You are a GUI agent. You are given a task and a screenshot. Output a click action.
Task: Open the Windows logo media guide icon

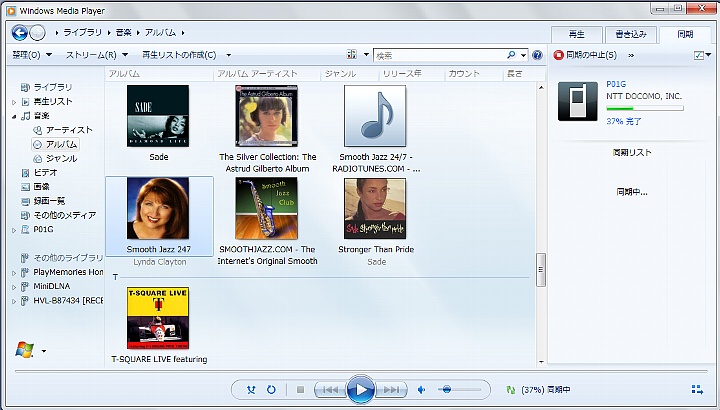coord(25,350)
